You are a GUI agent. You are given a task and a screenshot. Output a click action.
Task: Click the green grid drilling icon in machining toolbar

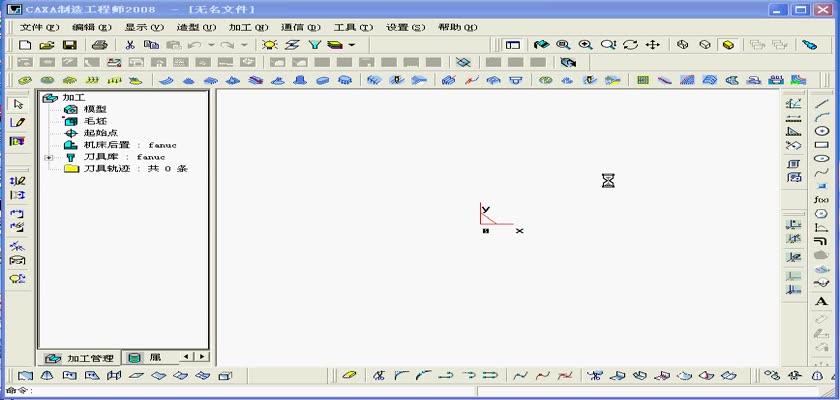[643, 80]
